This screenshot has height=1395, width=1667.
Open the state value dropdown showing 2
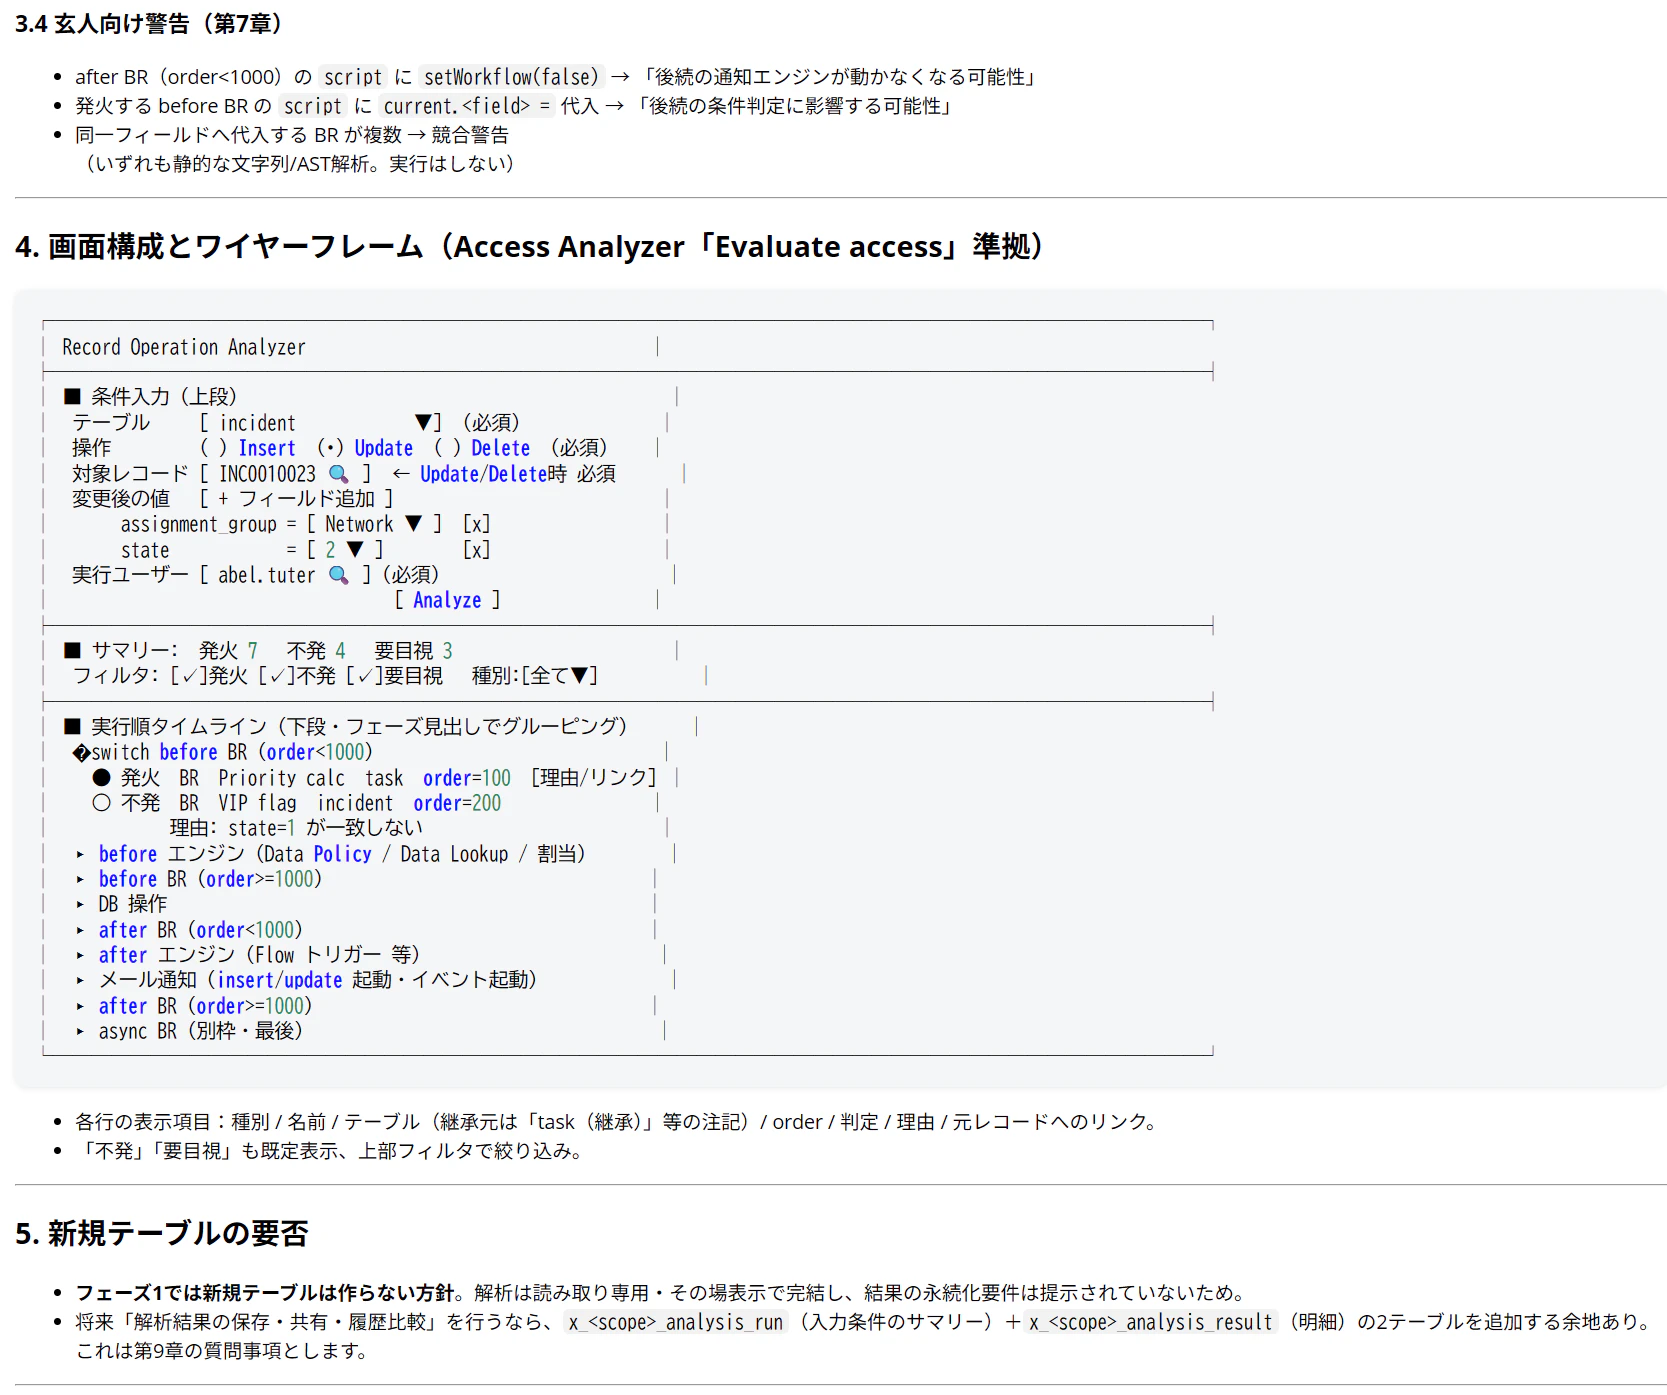(x=345, y=550)
